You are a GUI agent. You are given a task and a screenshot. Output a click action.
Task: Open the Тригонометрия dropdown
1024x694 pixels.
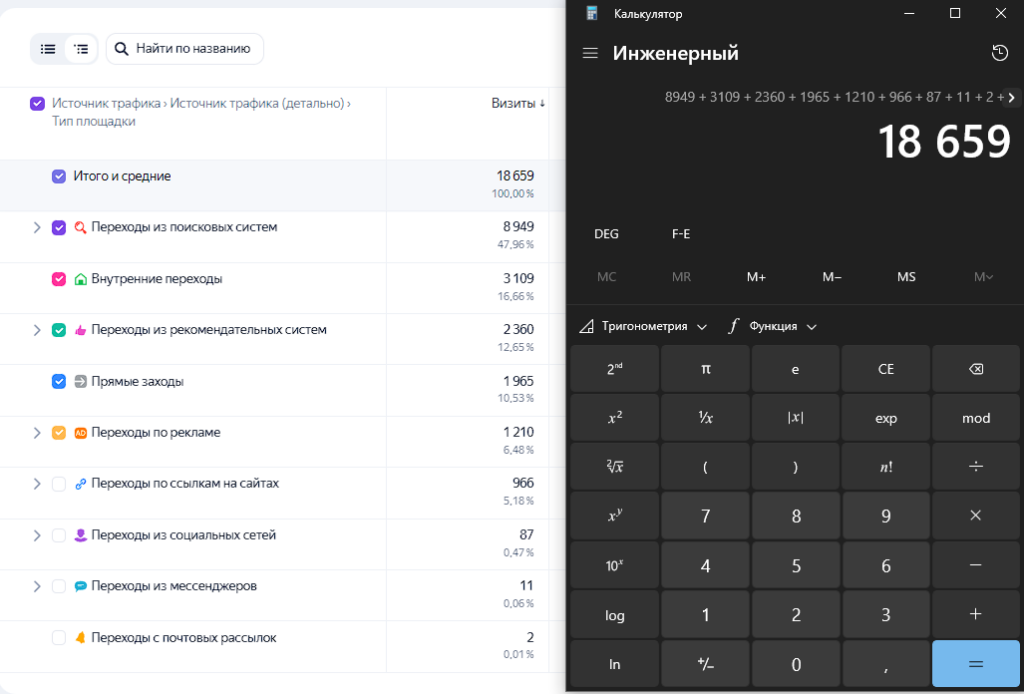pyautogui.click(x=643, y=326)
